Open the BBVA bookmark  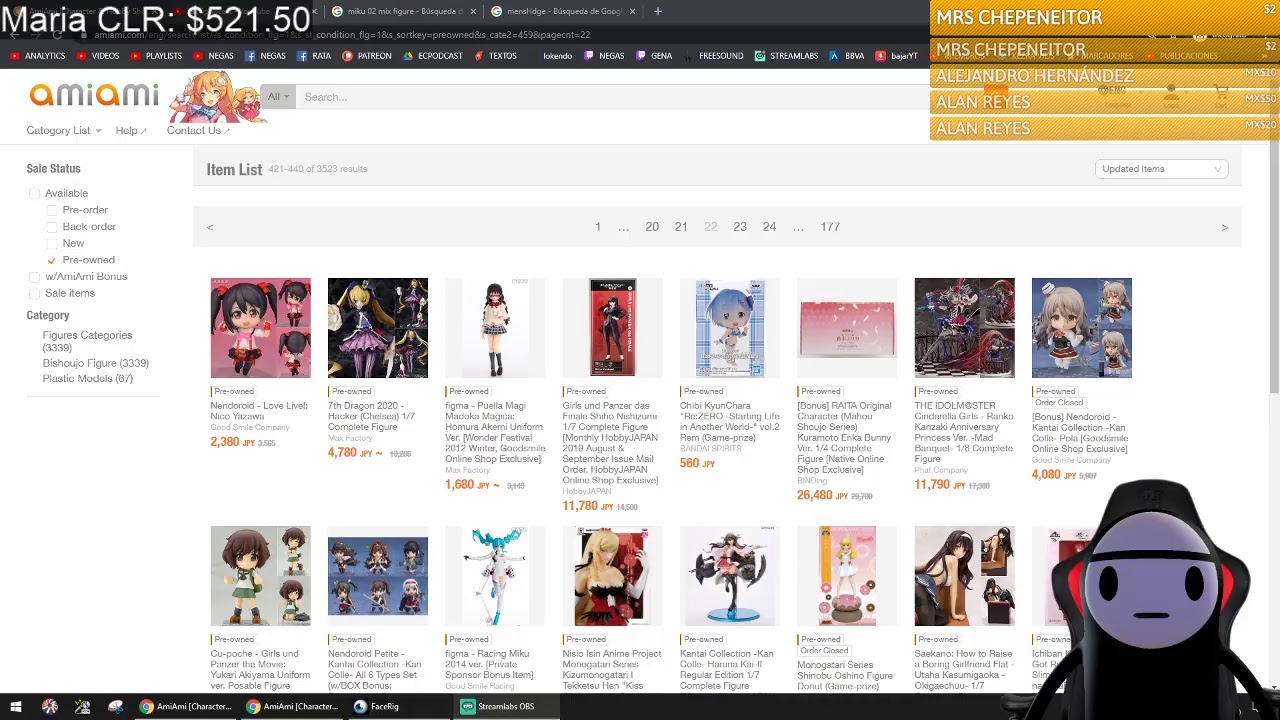[847, 56]
